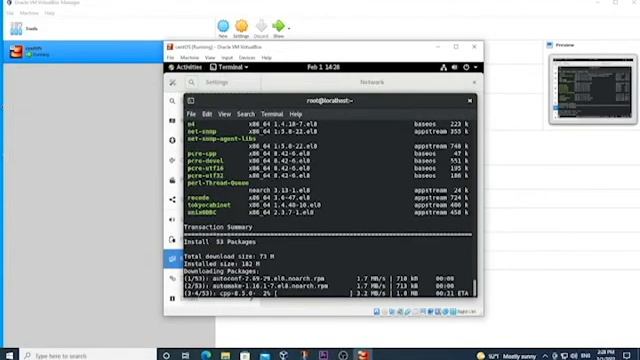Open Machine menu of the centOS VM window

point(189,58)
